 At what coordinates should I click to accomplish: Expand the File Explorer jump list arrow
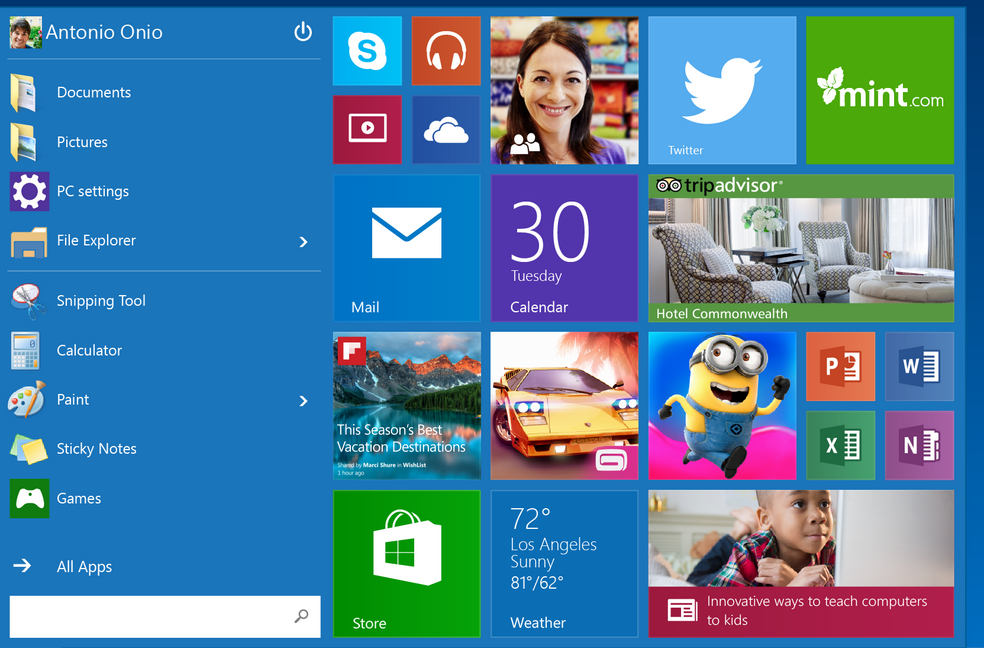coord(304,242)
